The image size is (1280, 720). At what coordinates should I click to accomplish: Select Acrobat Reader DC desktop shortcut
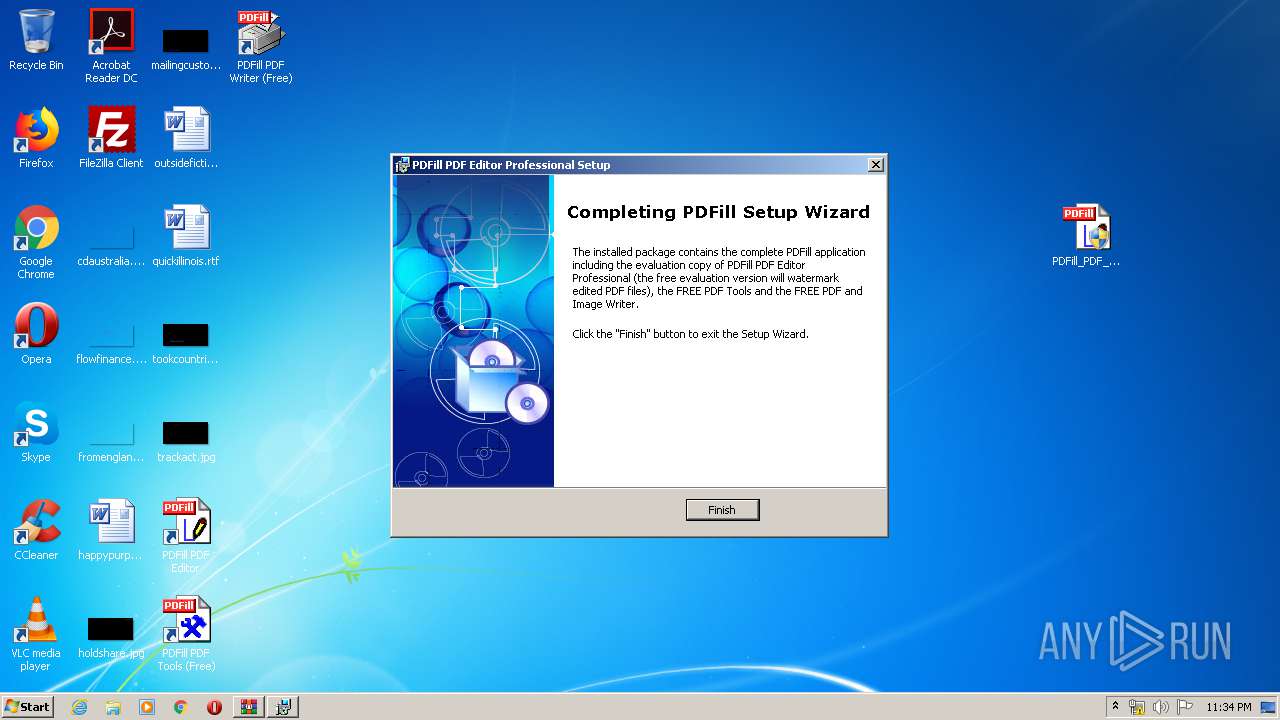[x=111, y=46]
